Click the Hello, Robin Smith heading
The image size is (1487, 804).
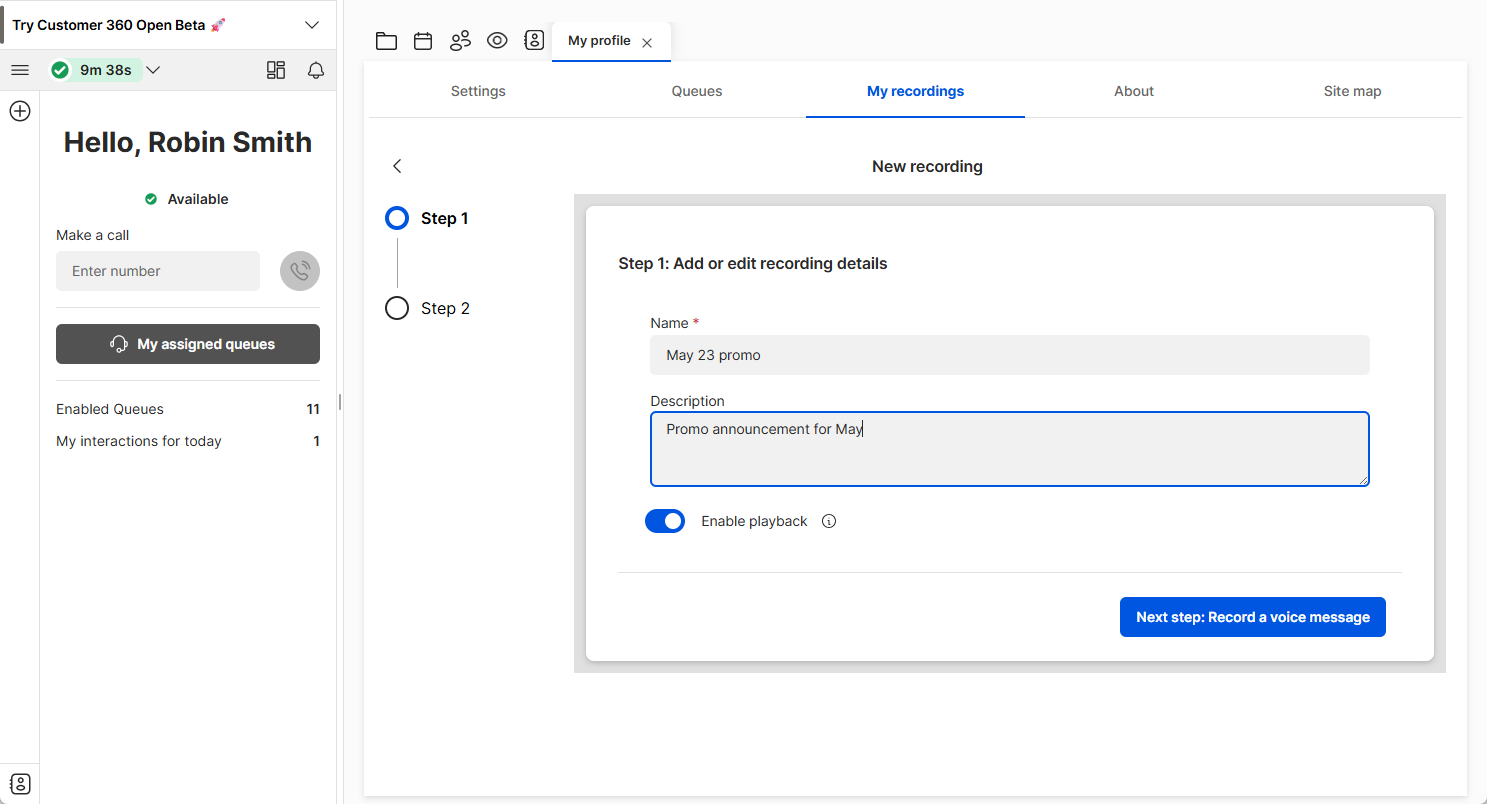(x=188, y=142)
